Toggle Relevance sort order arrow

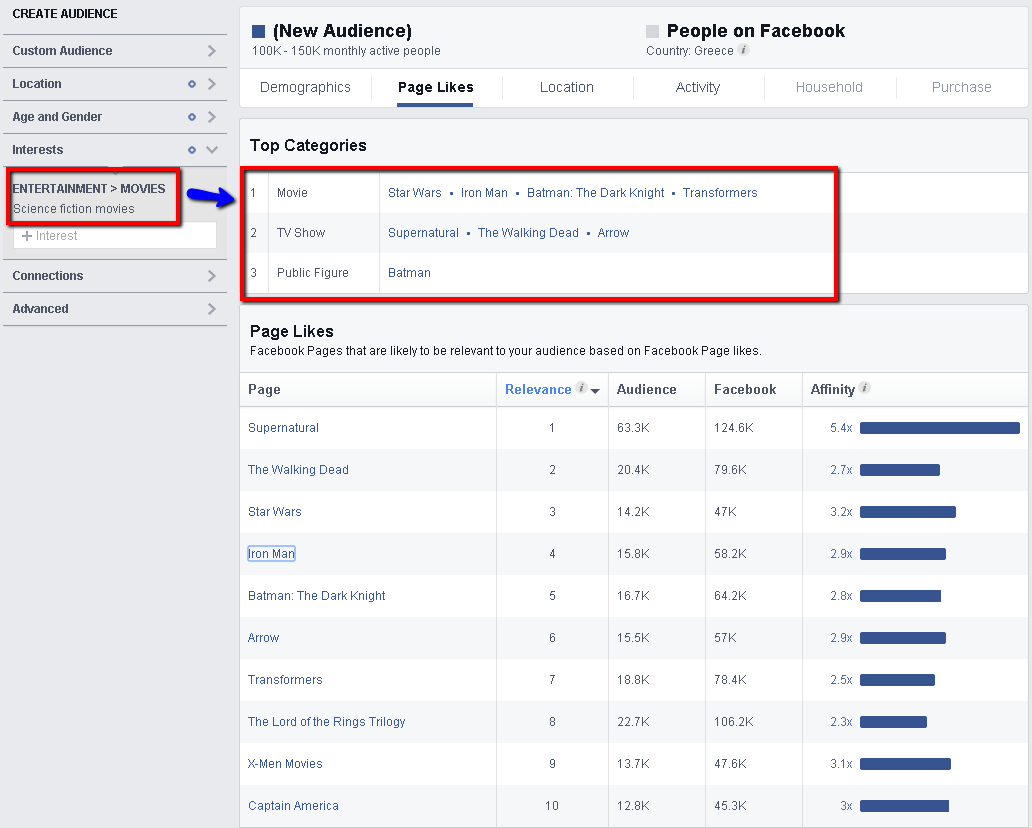point(595,391)
